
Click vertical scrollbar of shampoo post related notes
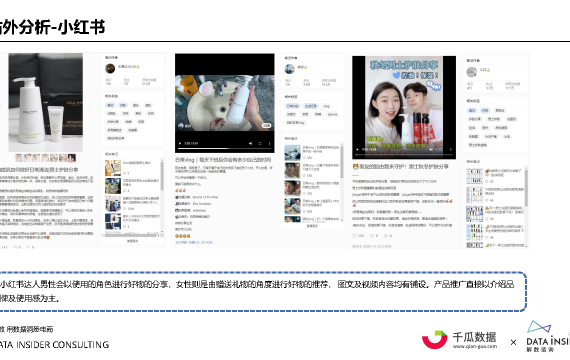162,177
